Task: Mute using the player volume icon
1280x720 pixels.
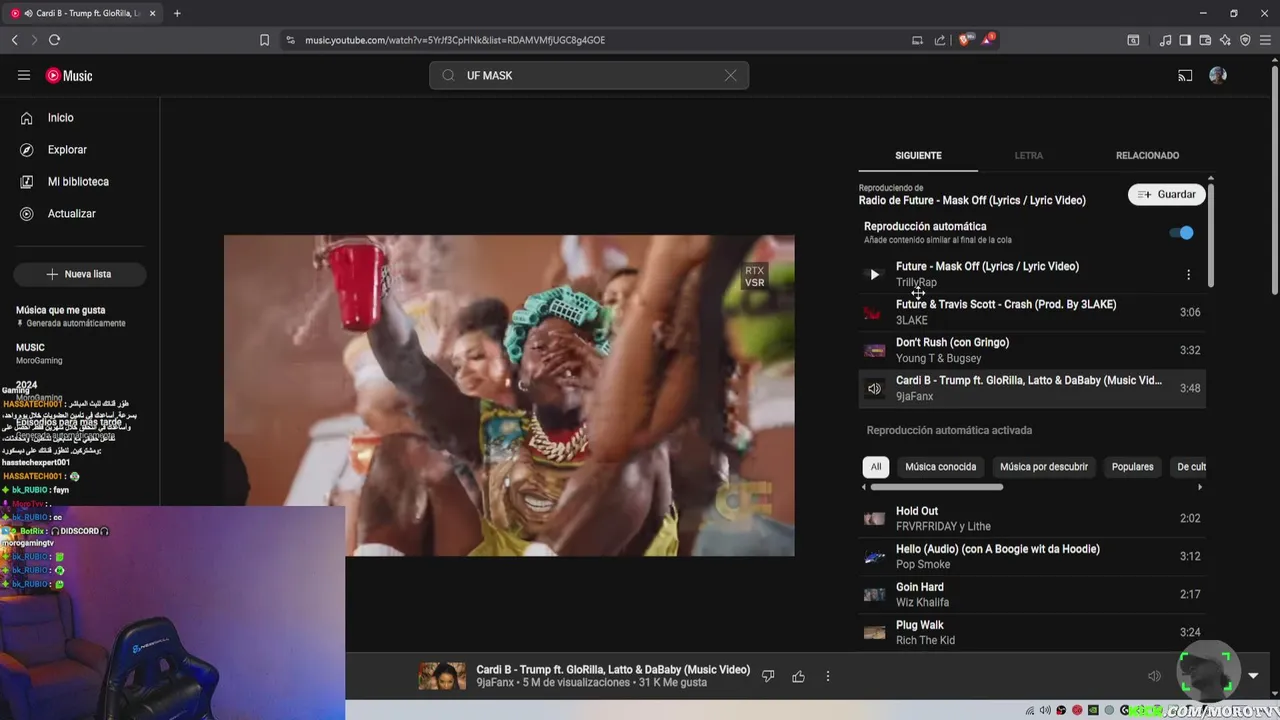Action: [x=1154, y=676]
